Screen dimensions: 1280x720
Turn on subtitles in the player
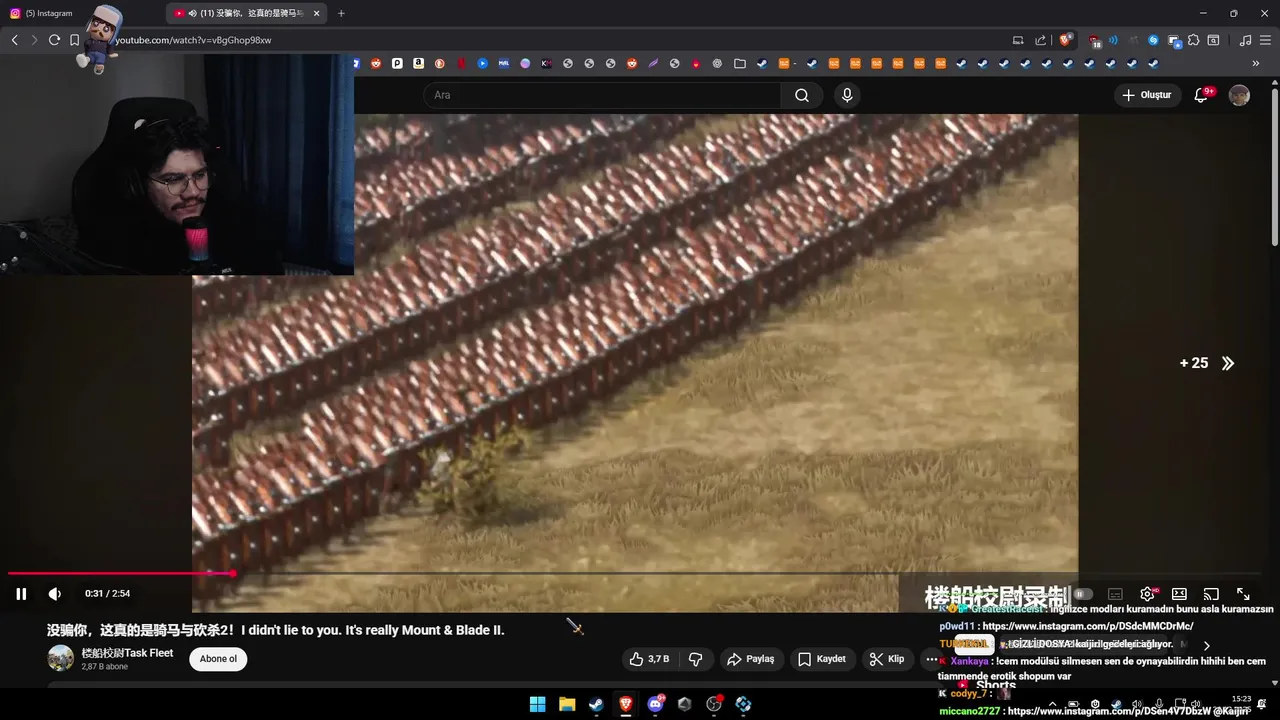tap(1115, 594)
